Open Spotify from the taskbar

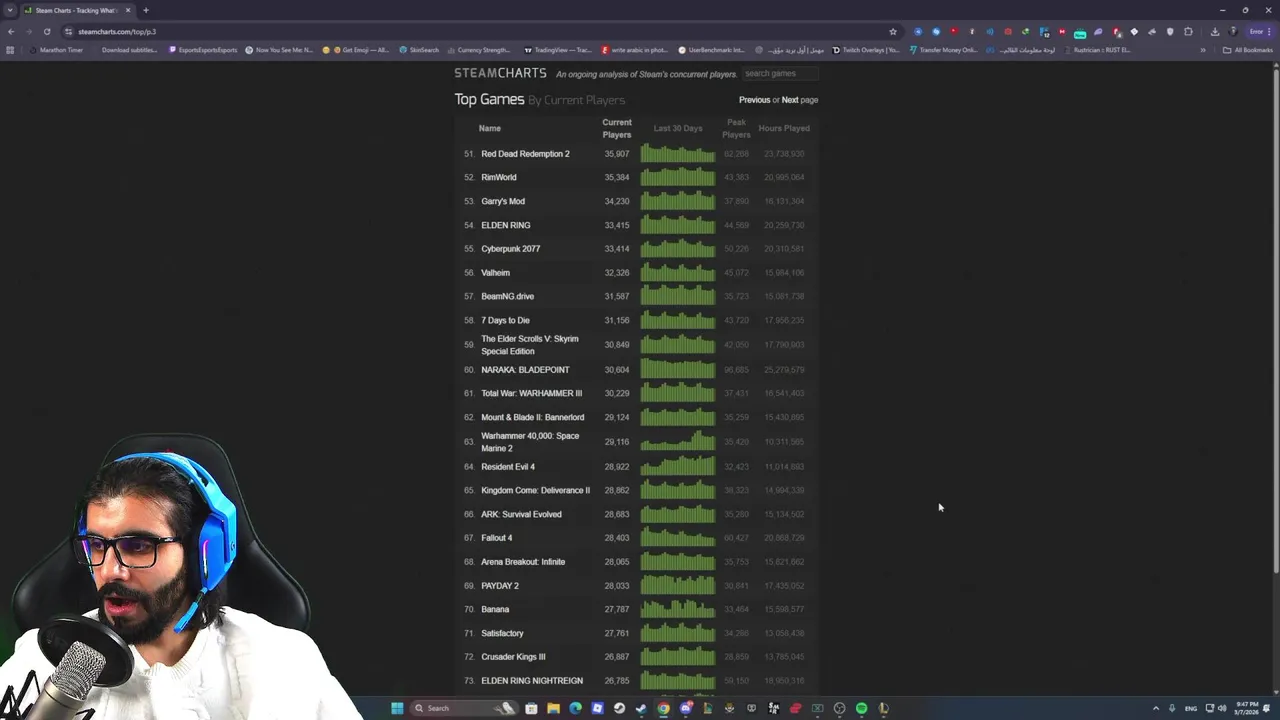(x=861, y=708)
